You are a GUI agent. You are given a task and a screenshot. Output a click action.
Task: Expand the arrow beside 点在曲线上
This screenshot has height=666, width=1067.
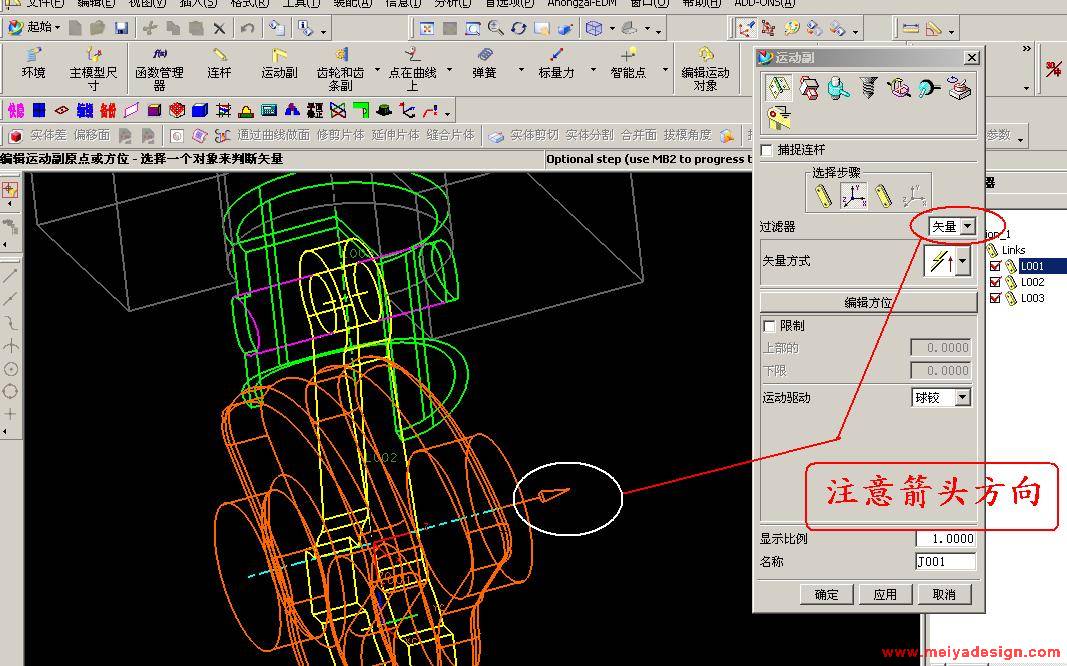(449, 70)
